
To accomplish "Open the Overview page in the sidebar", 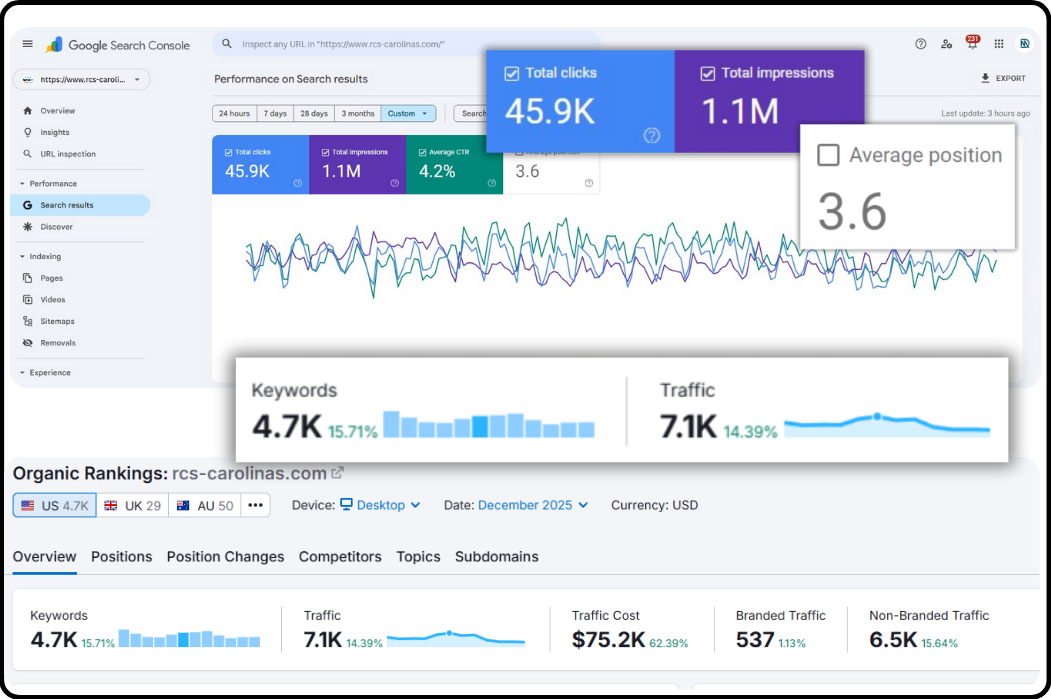I will tap(55, 110).
